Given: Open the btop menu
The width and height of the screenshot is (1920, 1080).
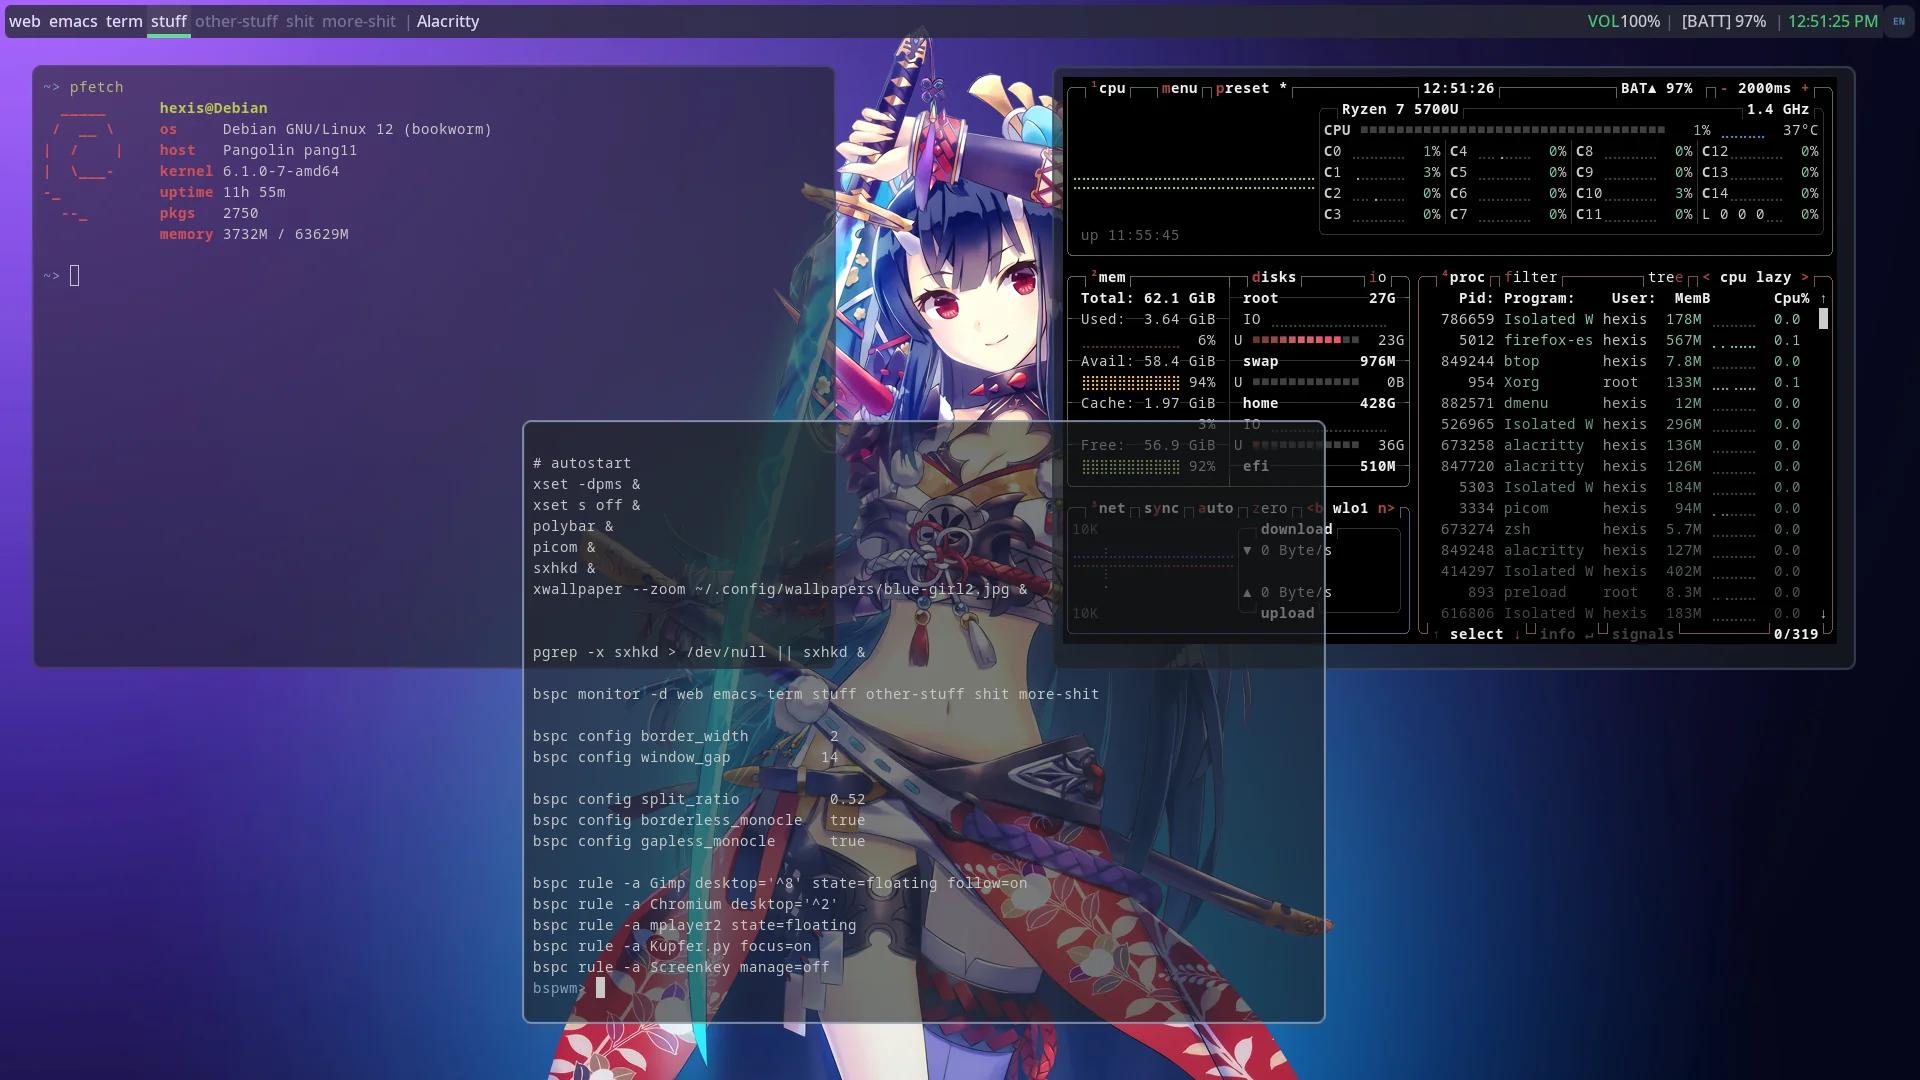Looking at the screenshot, I should pos(1180,88).
